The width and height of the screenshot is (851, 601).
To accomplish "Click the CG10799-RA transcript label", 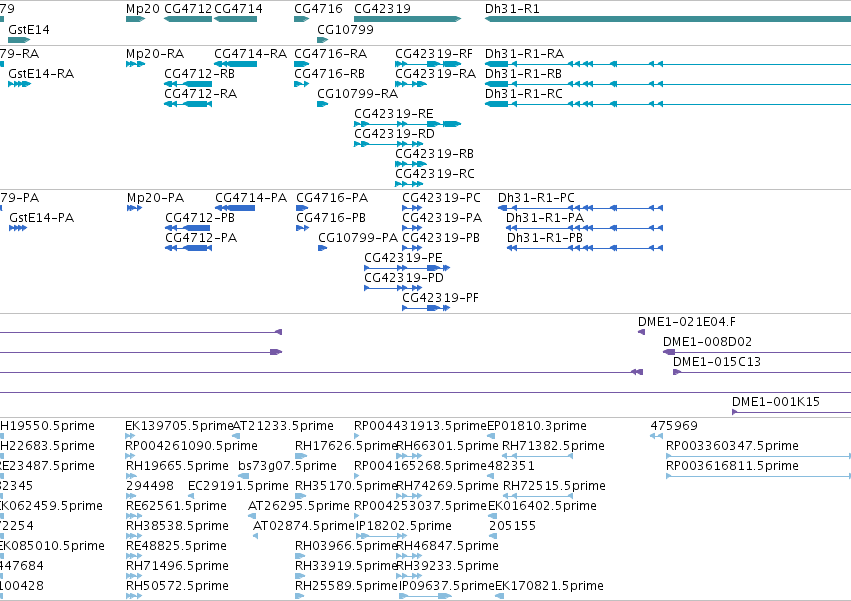I will [358, 94].
